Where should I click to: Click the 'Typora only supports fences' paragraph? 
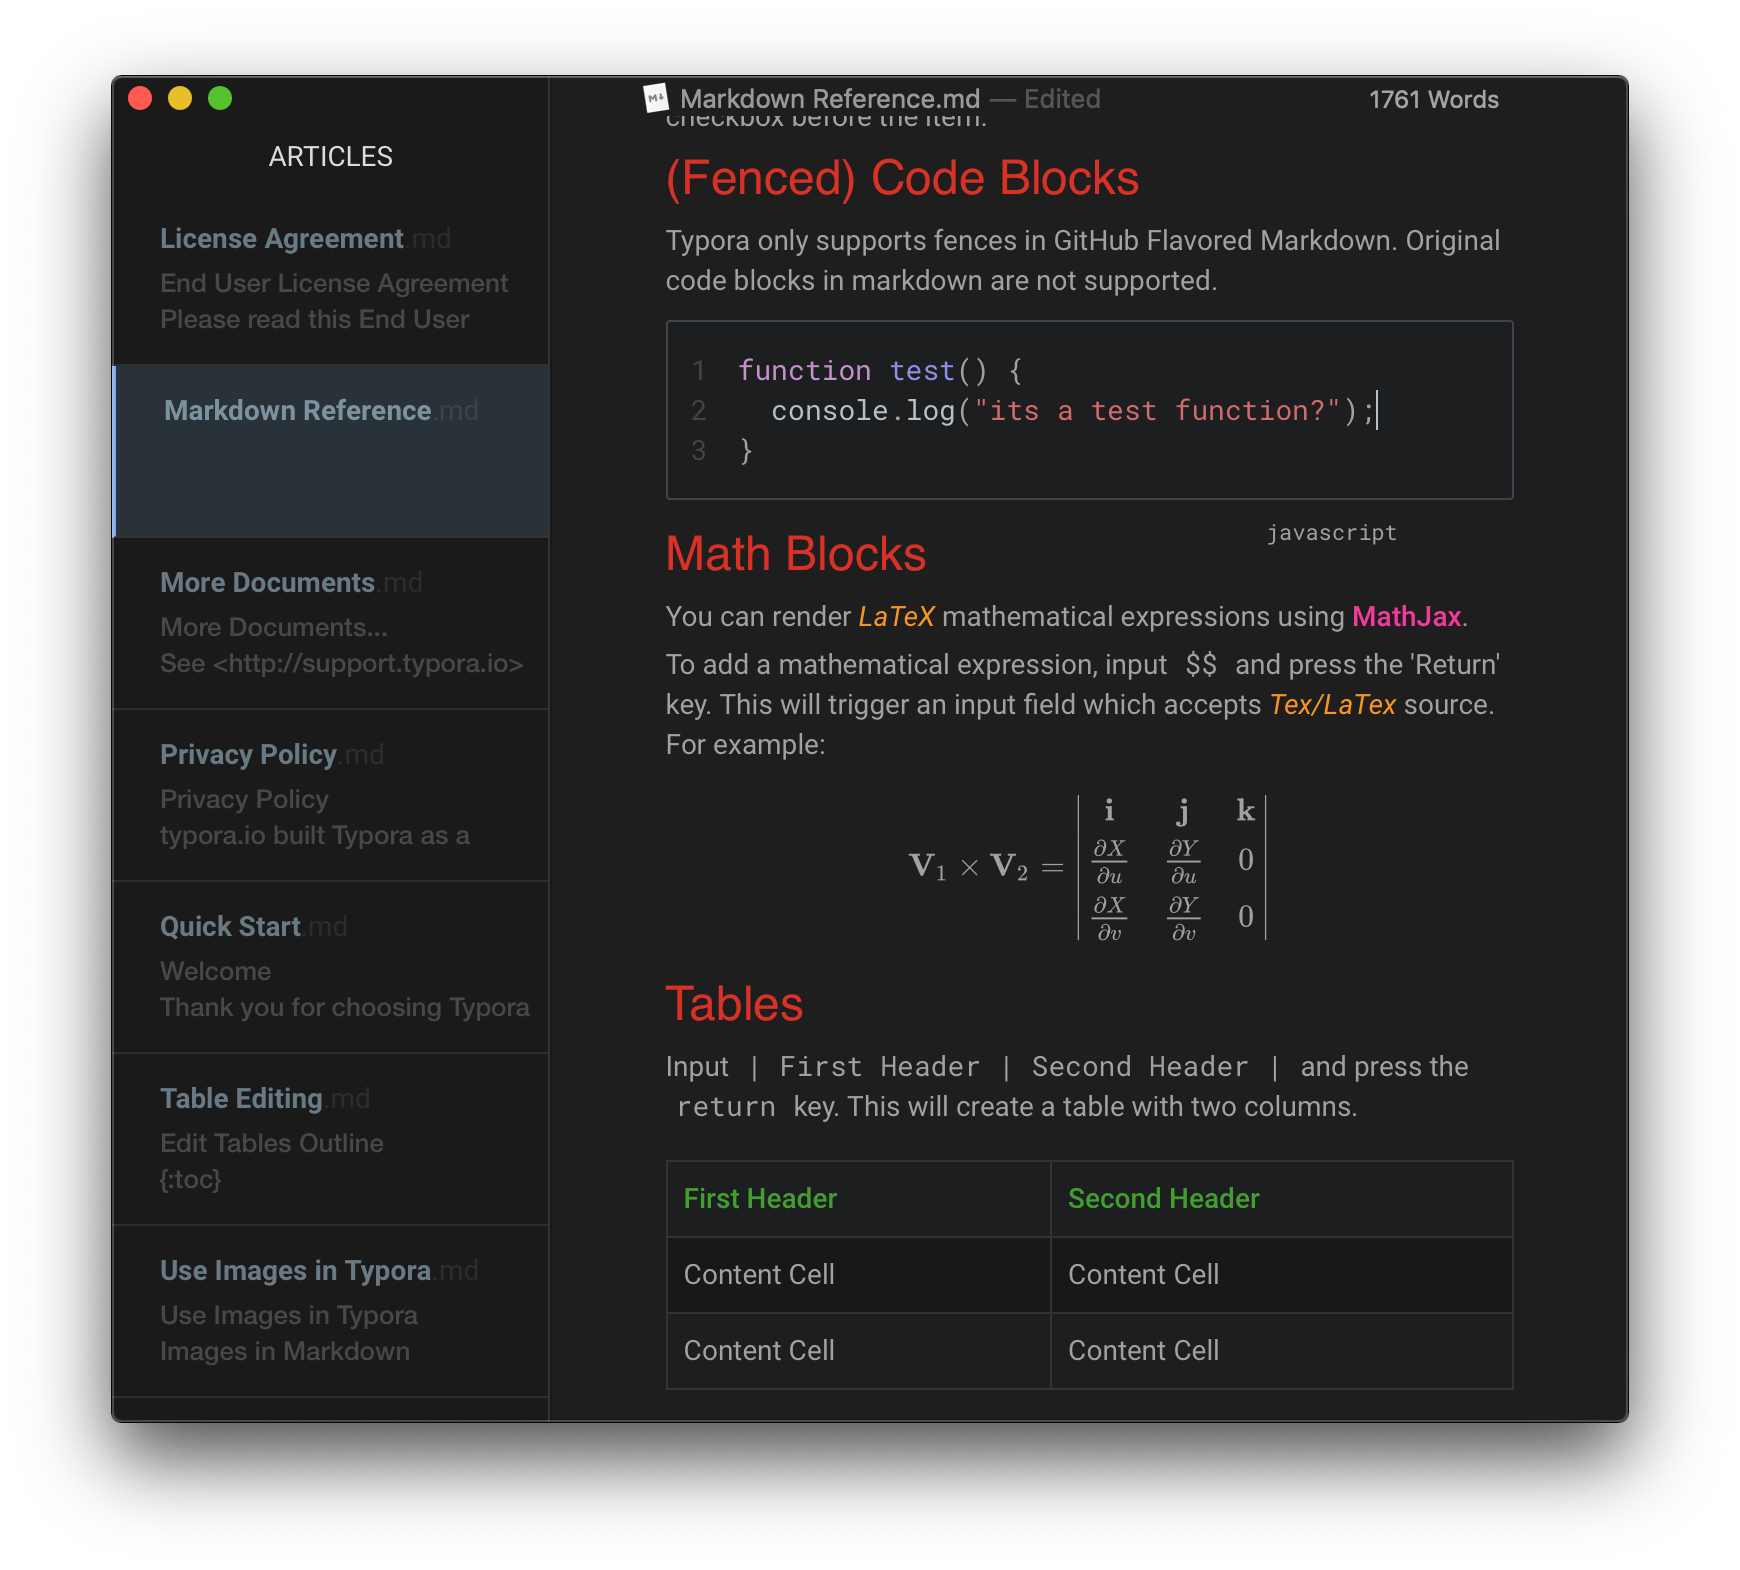1083,260
